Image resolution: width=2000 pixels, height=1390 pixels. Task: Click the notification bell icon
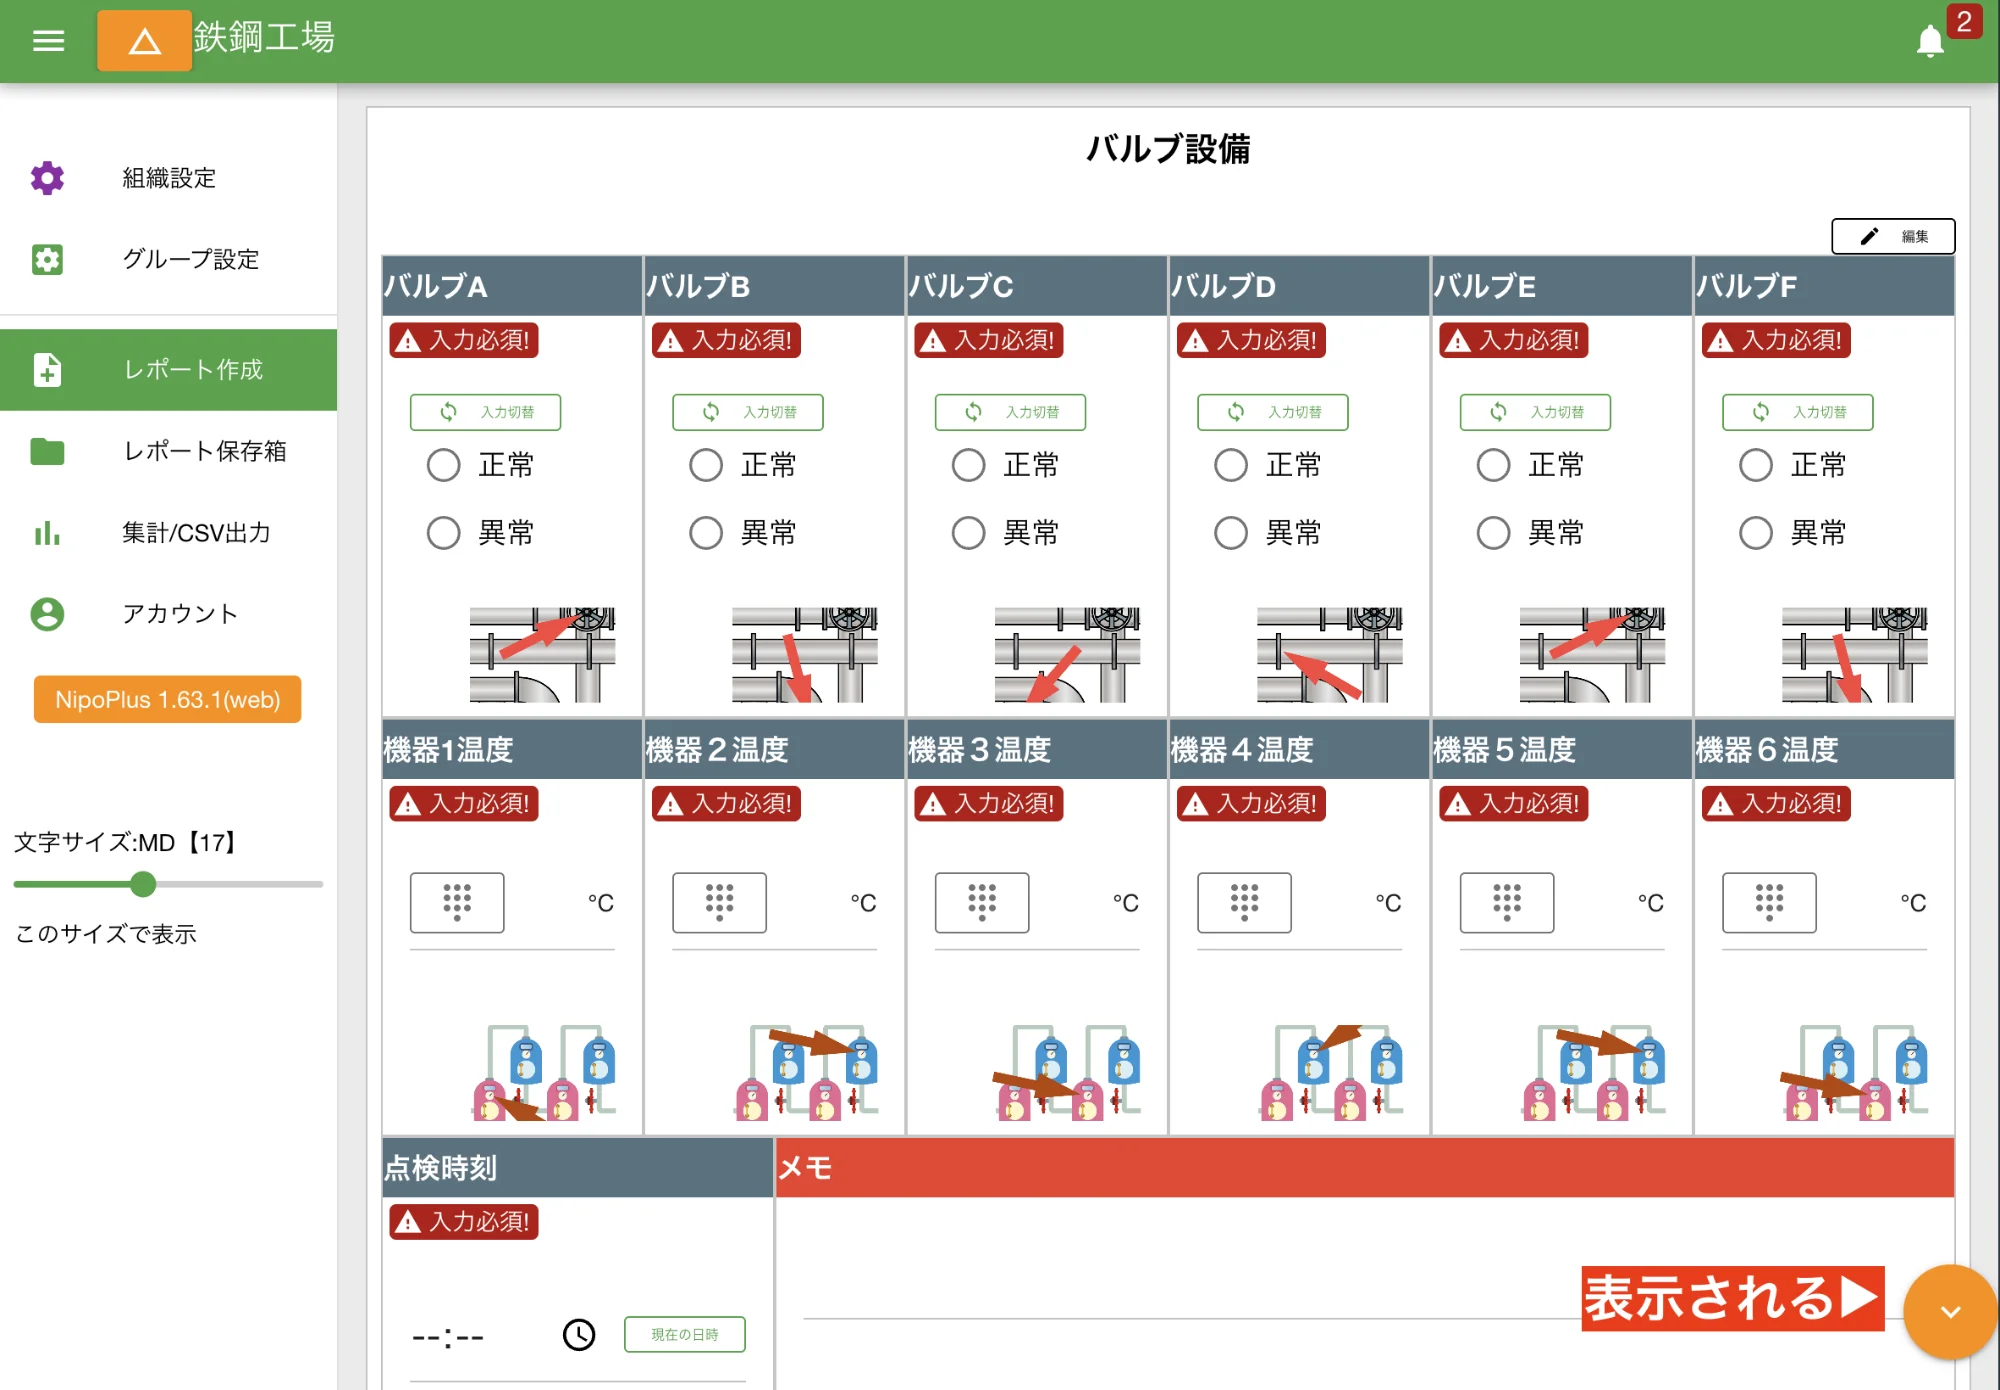tap(1929, 42)
